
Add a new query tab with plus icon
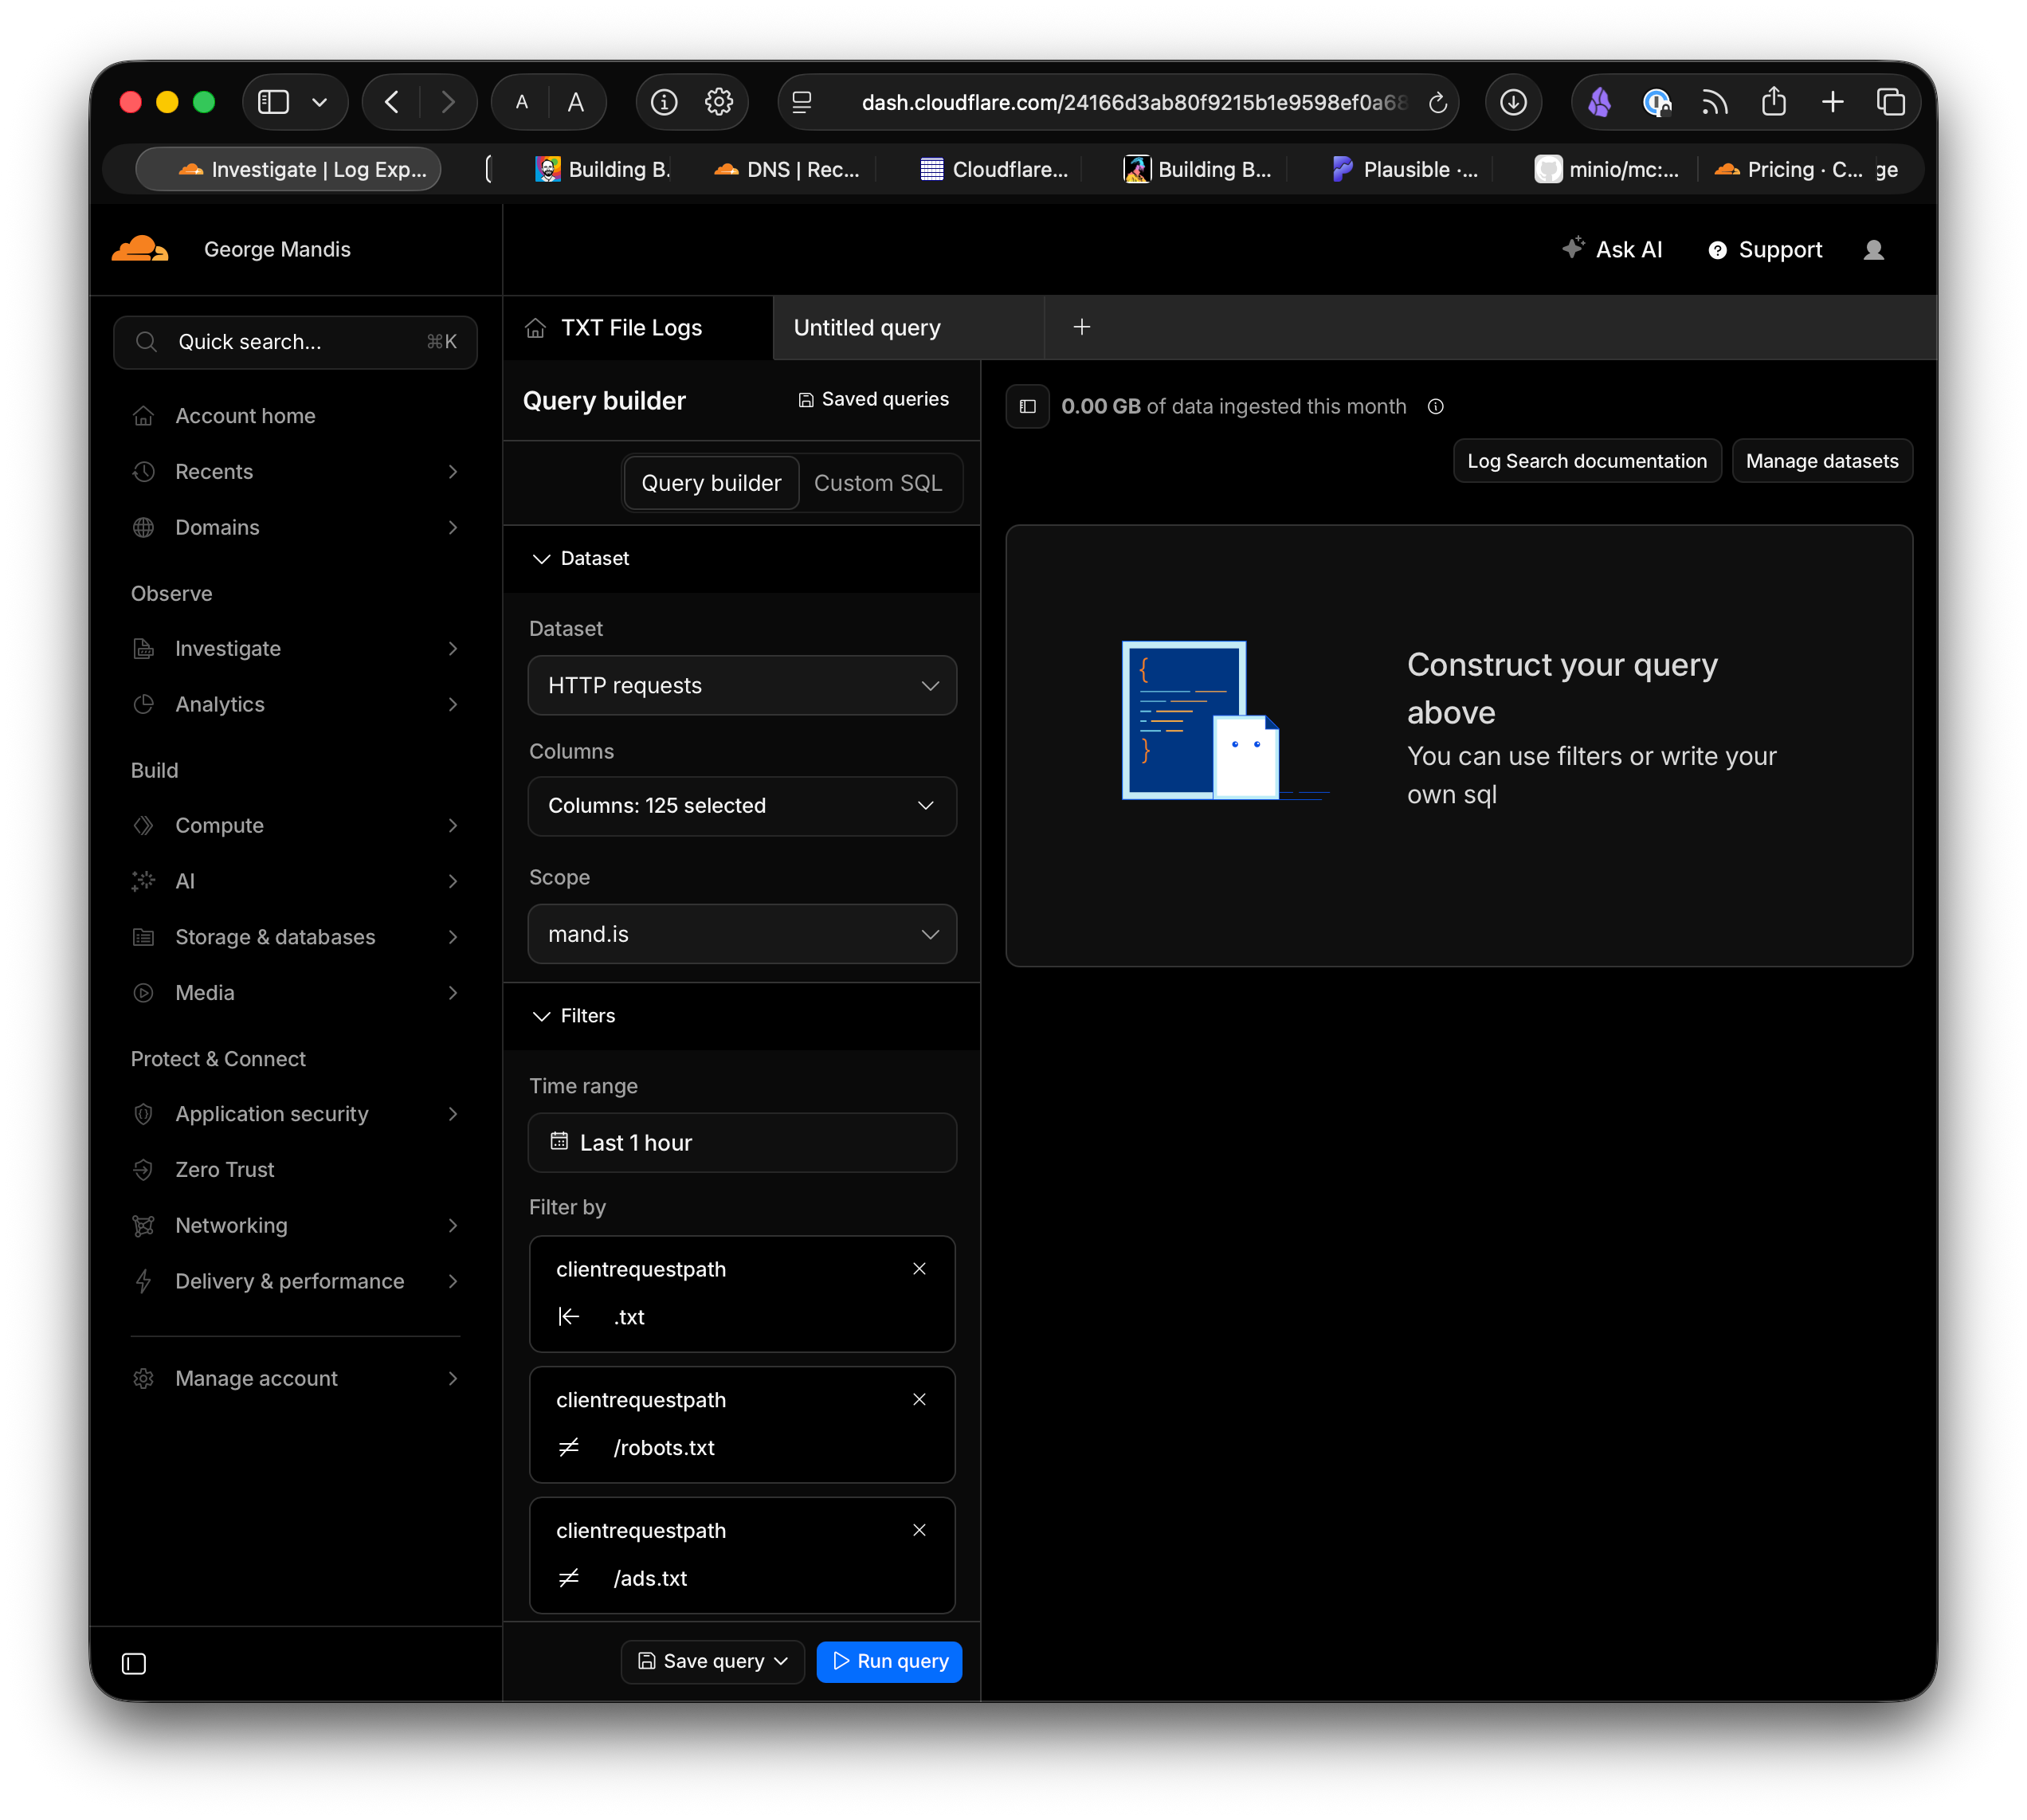[1081, 327]
